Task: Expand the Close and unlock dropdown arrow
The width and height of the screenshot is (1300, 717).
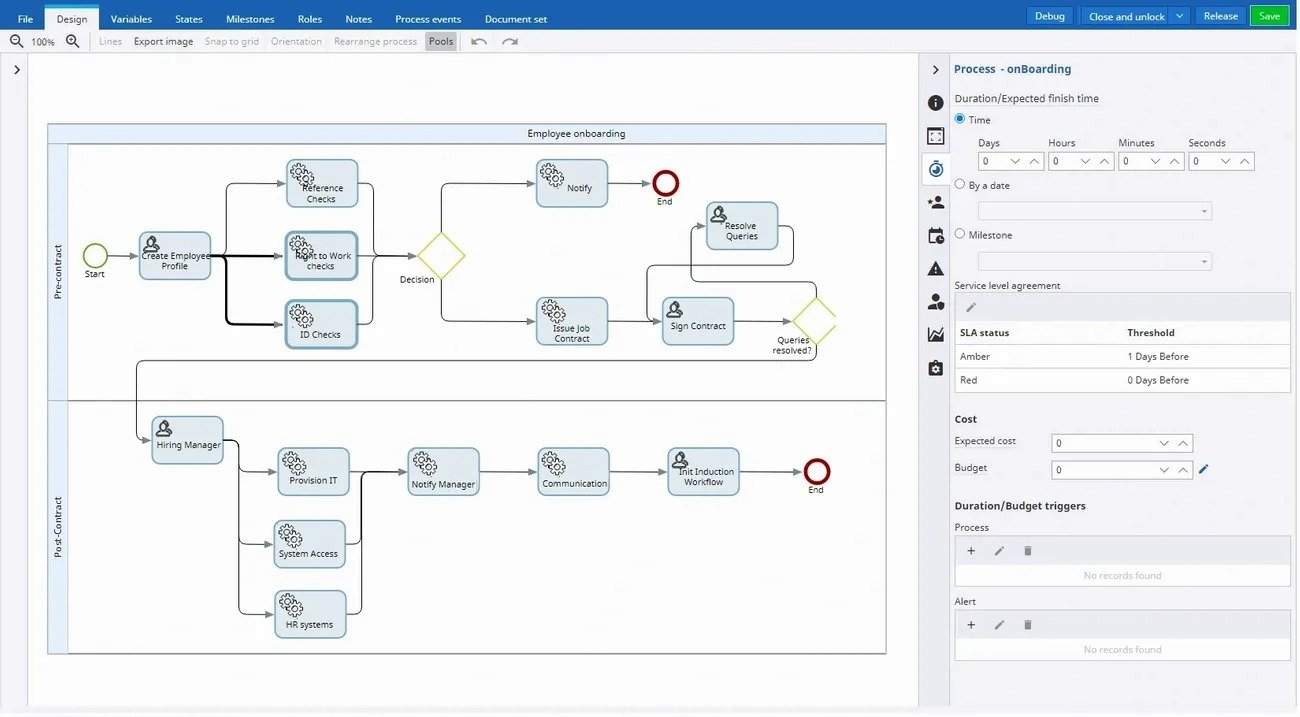Action: 1180,16
